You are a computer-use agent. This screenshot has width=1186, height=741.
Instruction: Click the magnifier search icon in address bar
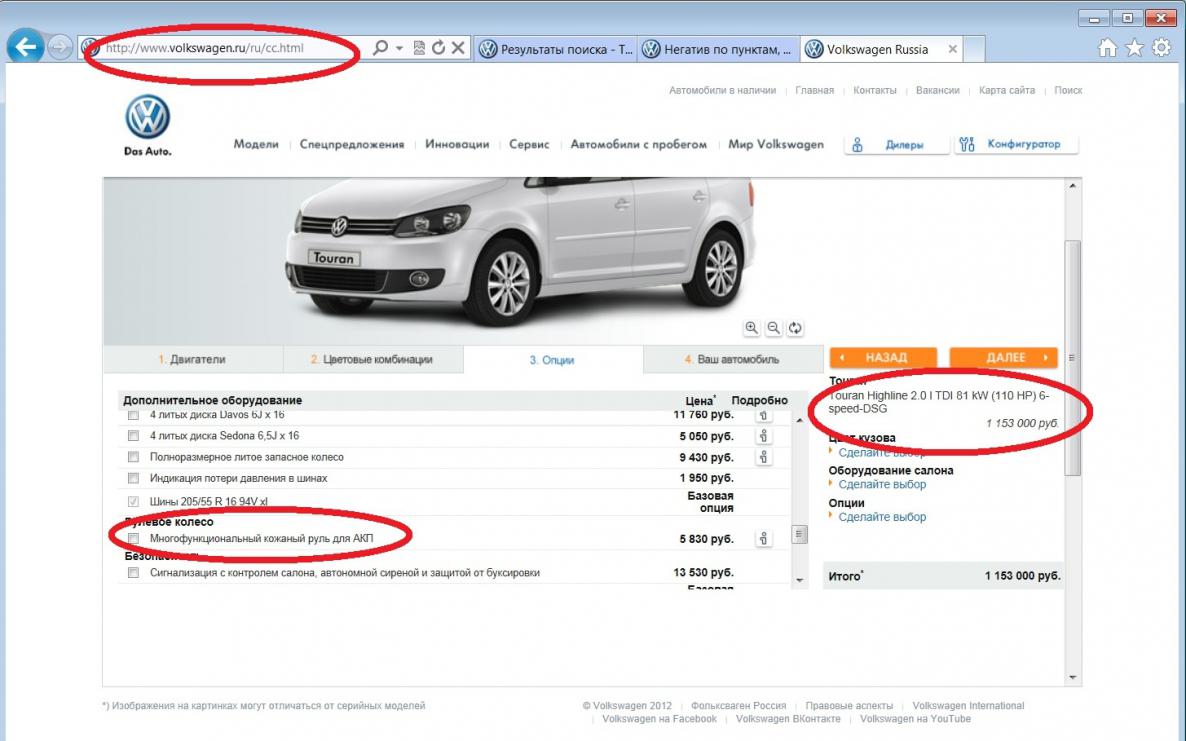coord(380,48)
